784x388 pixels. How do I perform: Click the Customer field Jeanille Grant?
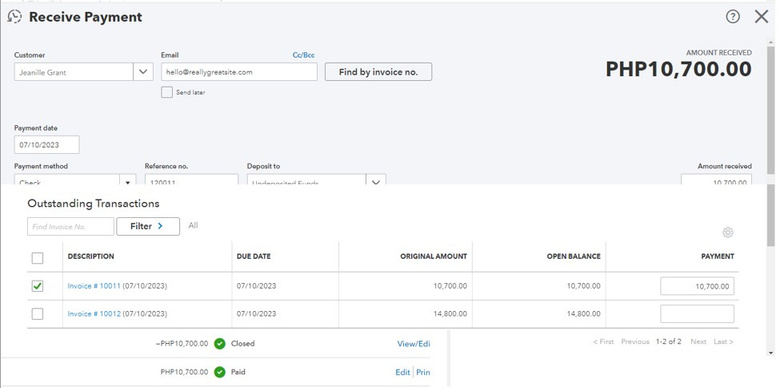point(74,72)
